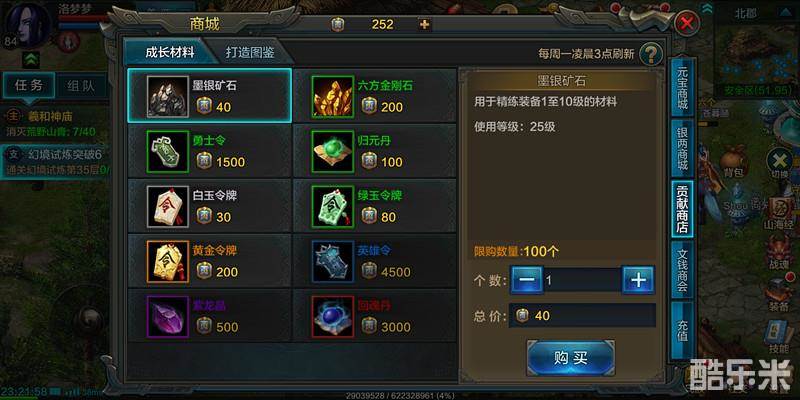Click the 购买 buy button
The height and width of the screenshot is (400, 800).
coord(570,358)
